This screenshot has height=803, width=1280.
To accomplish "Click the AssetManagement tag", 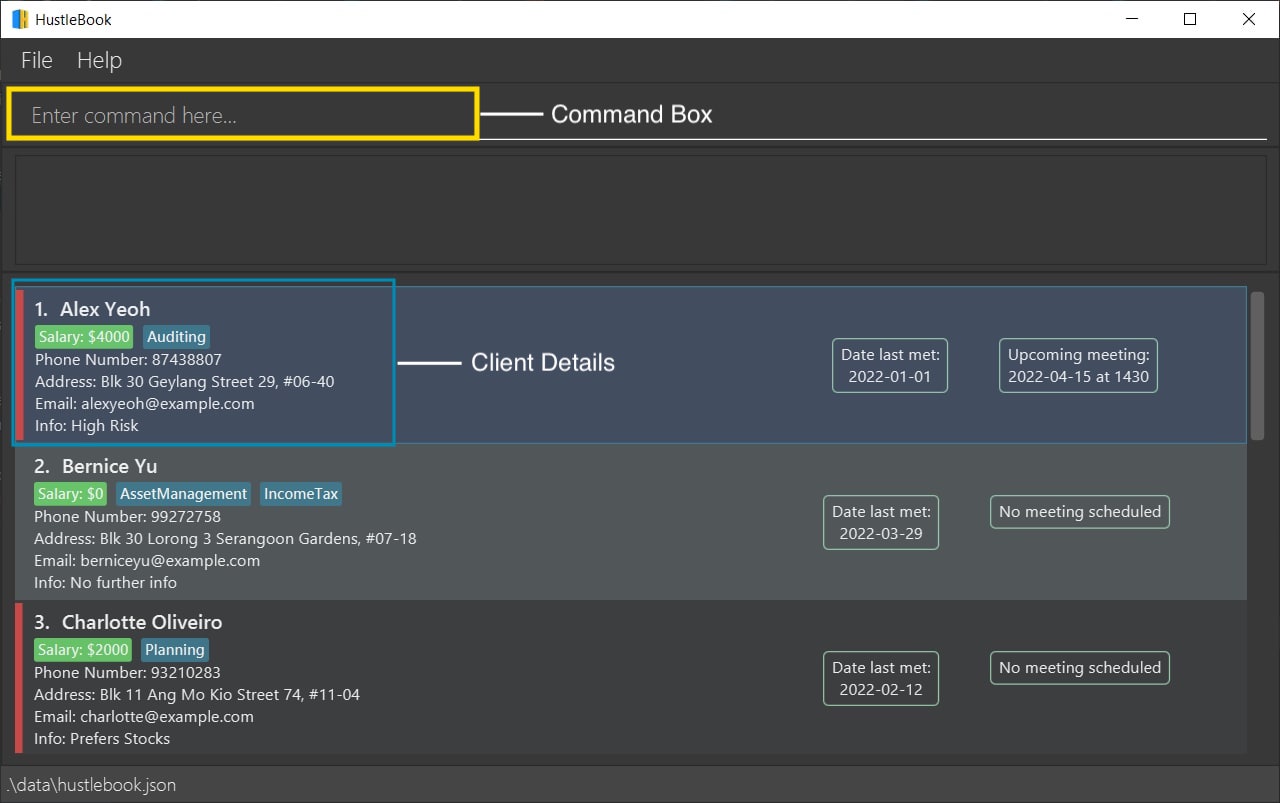I will tap(184, 494).
